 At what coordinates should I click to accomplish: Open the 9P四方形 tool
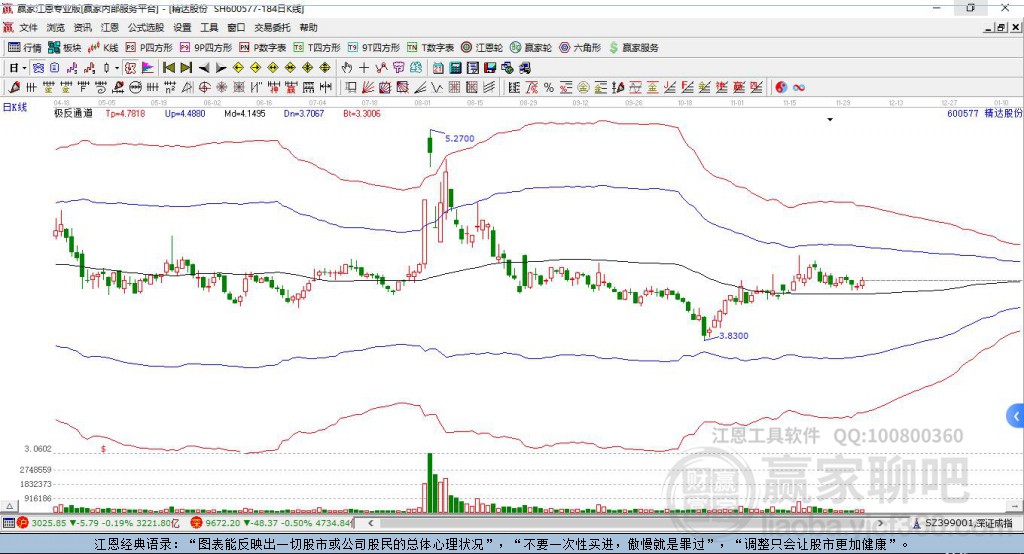pos(206,48)
